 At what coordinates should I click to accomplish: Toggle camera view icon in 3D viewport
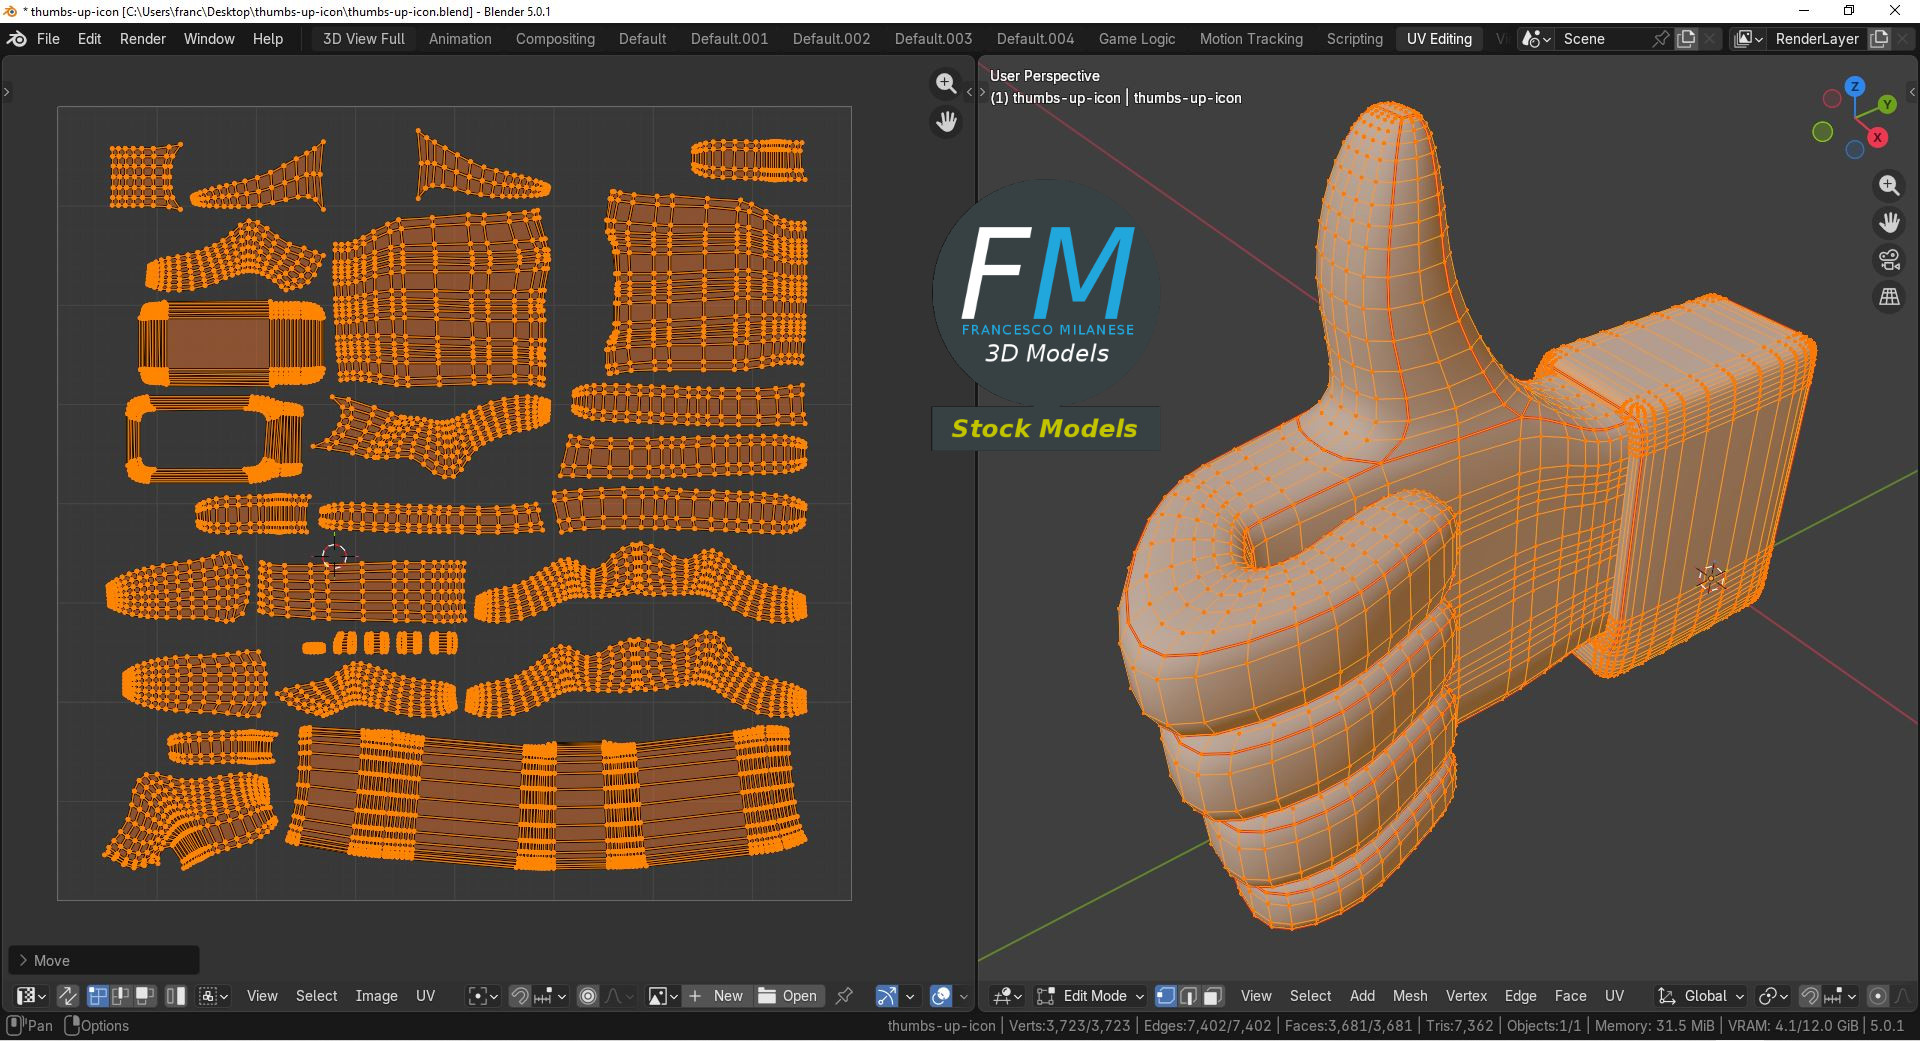pos(1889,260)
